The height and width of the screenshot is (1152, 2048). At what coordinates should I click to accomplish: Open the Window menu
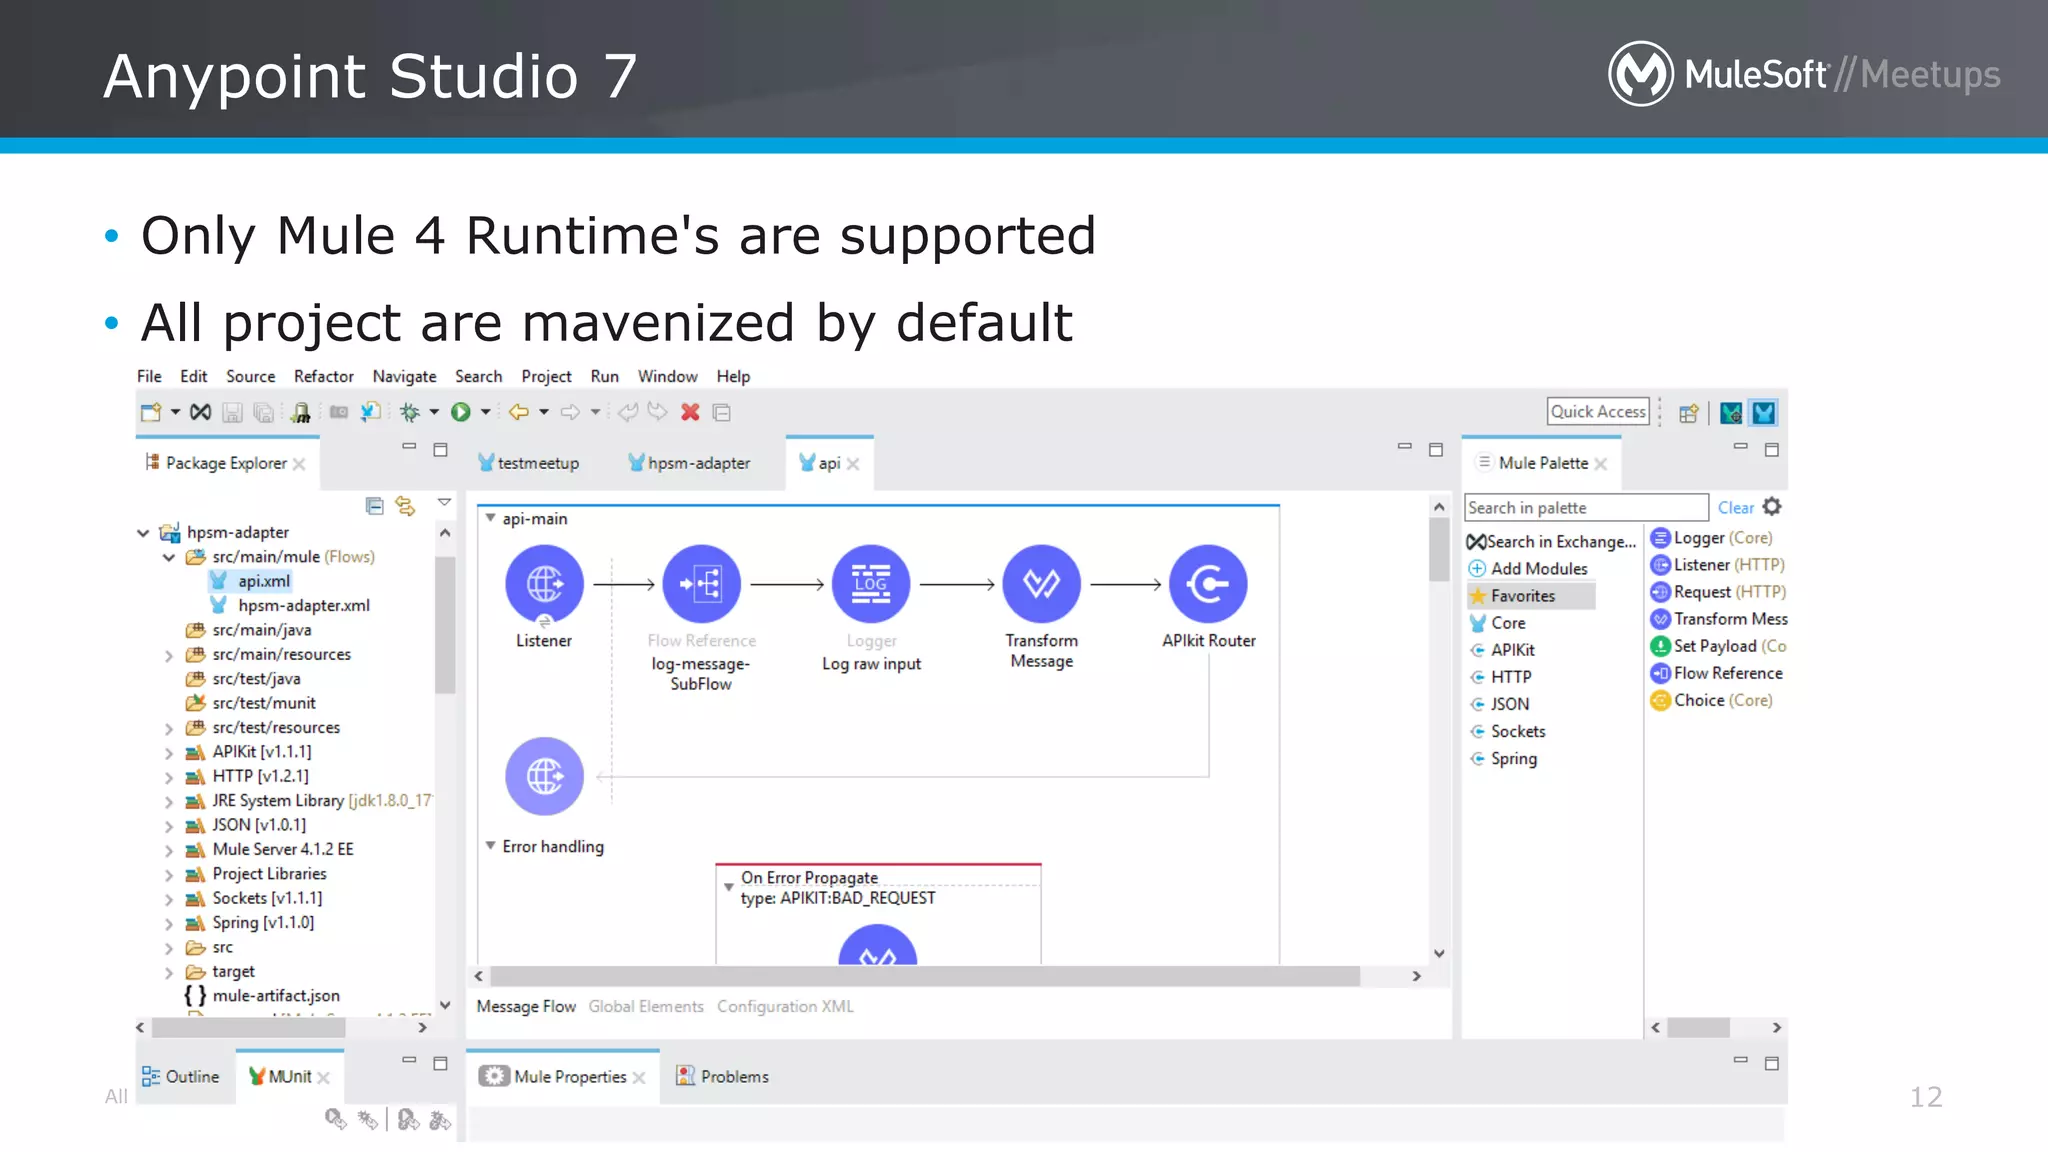667,376
